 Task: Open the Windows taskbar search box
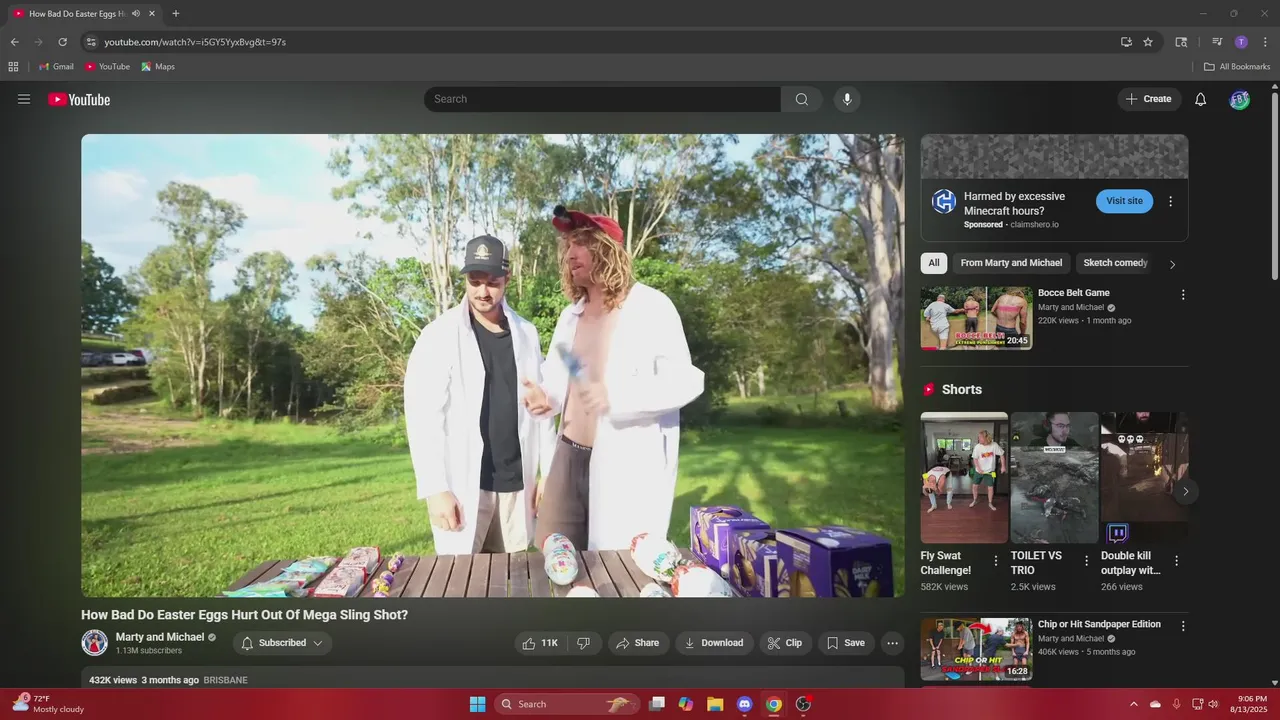point(567,704)
